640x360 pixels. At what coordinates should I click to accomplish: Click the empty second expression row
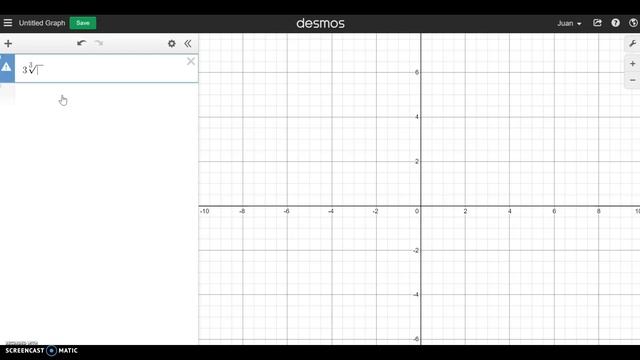tap(99, 94)
